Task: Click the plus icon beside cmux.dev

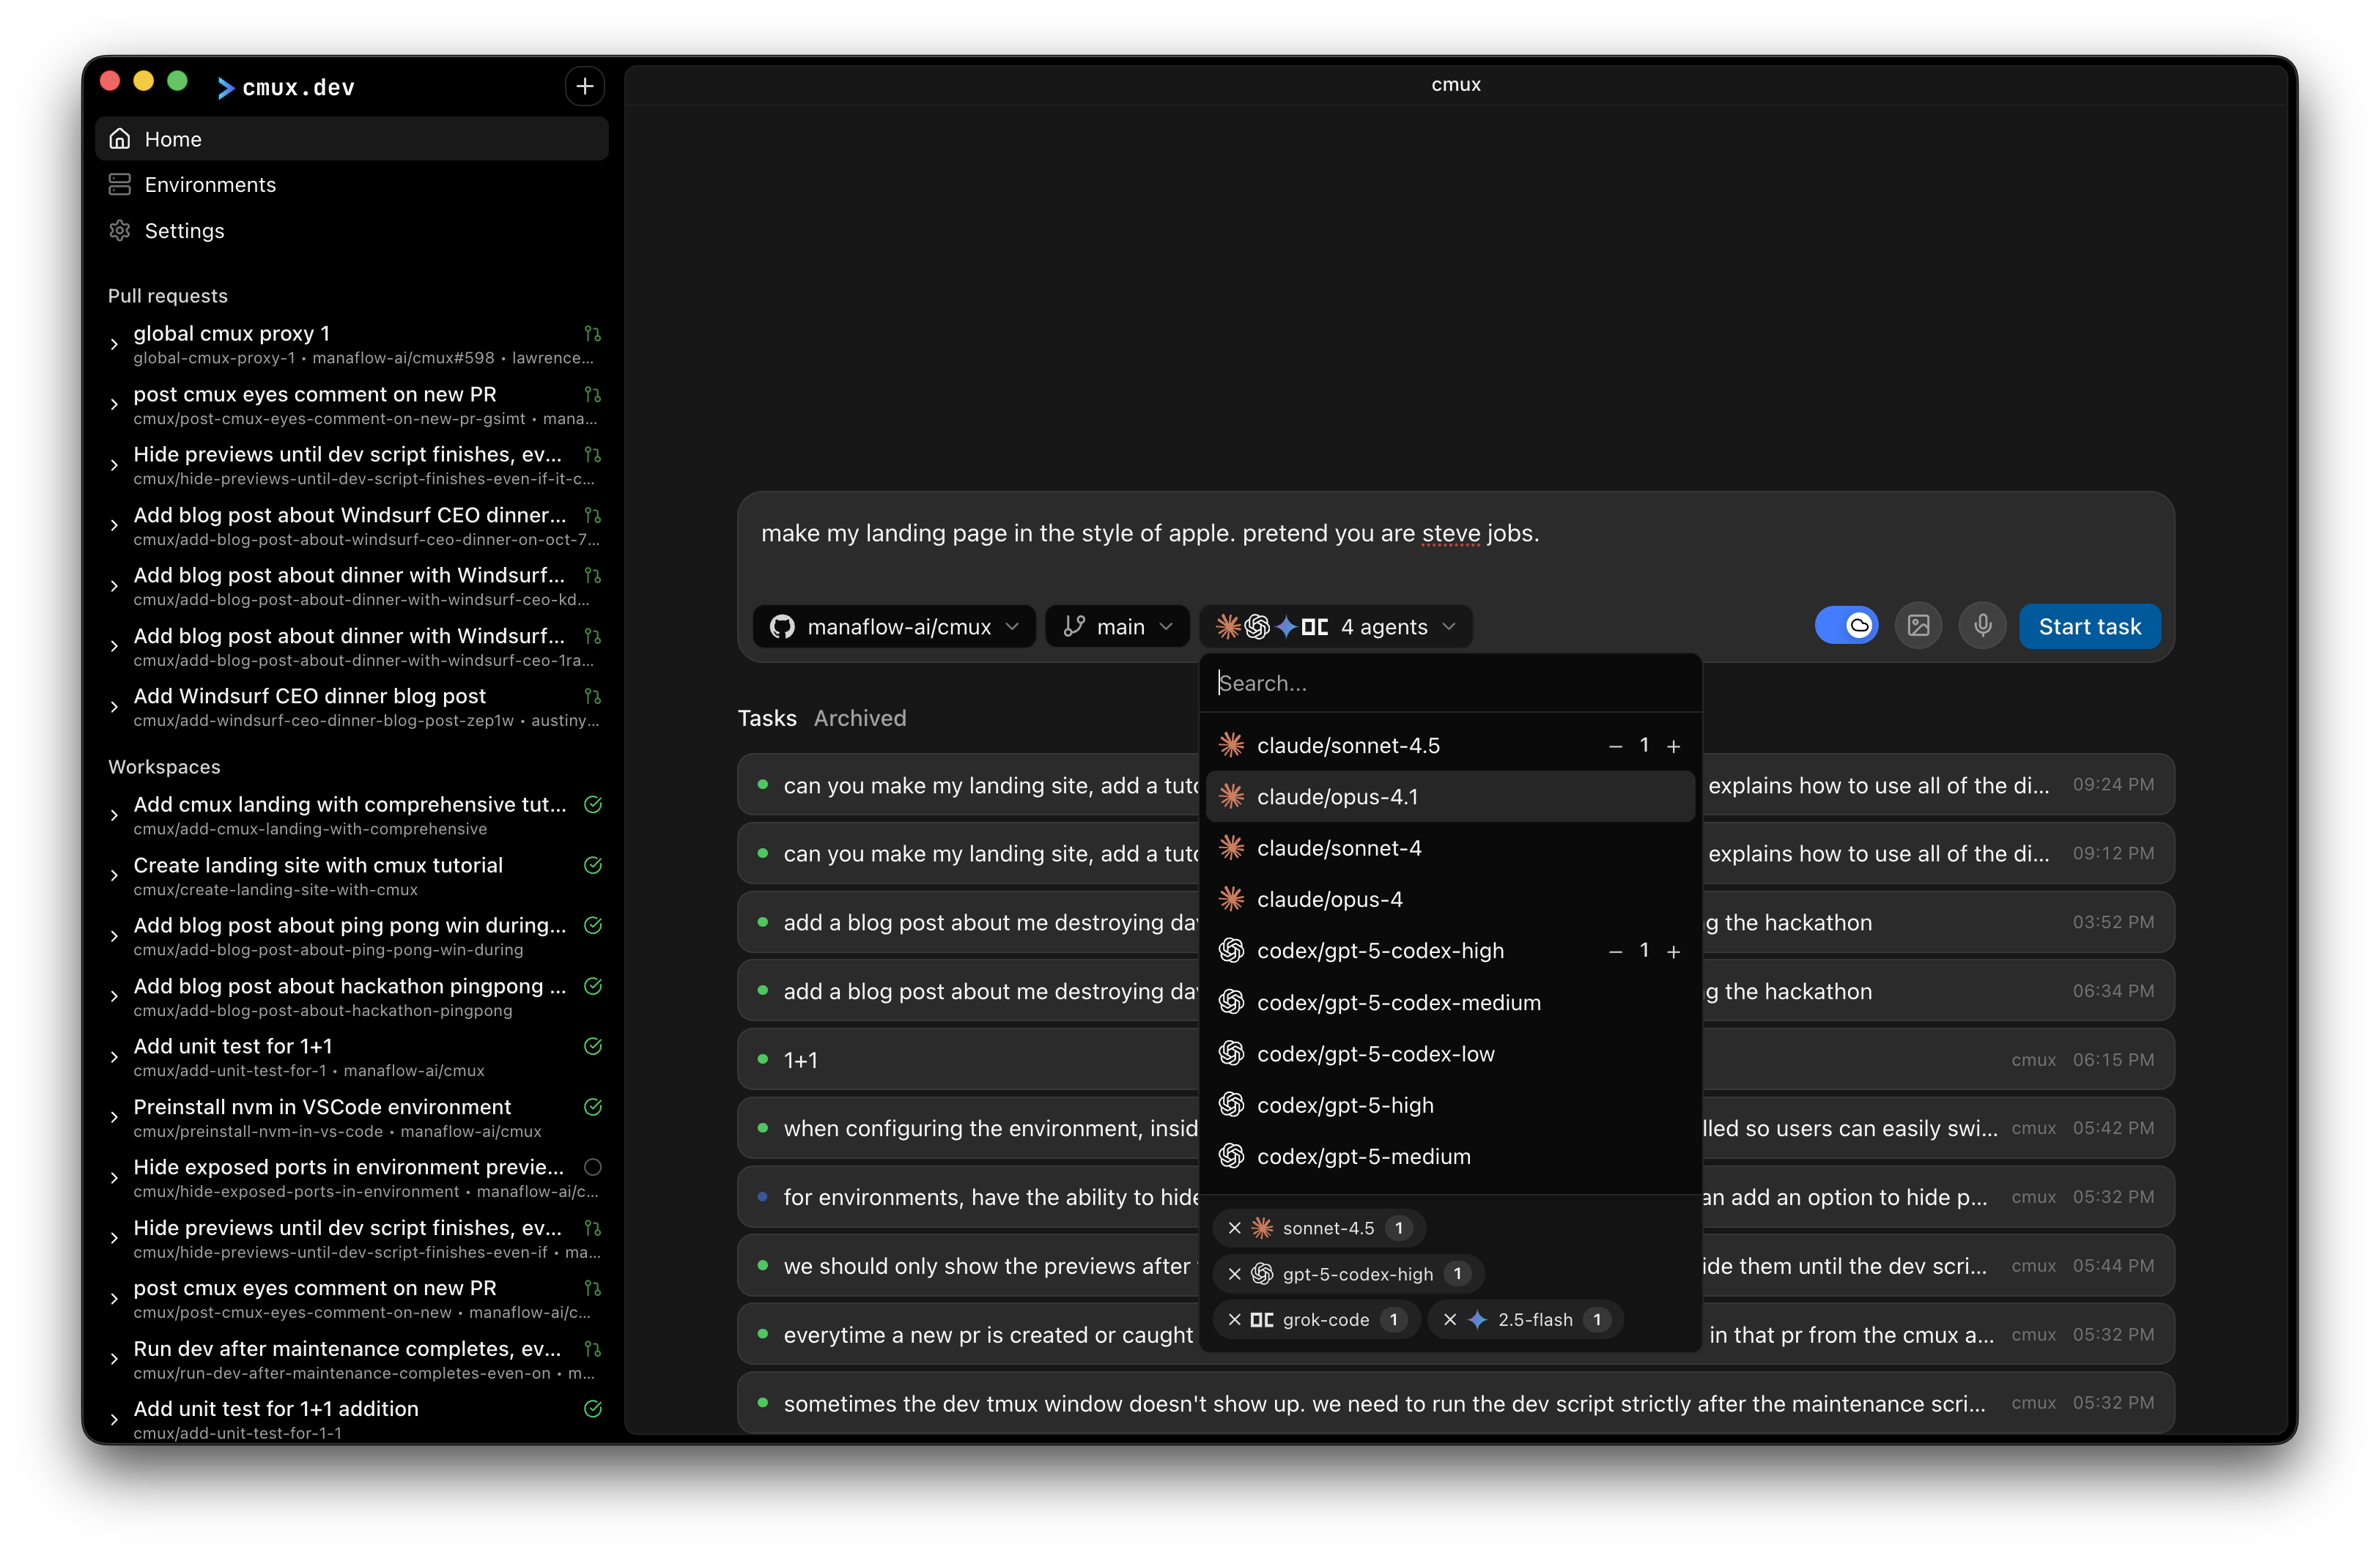Action: click(584, 87)
